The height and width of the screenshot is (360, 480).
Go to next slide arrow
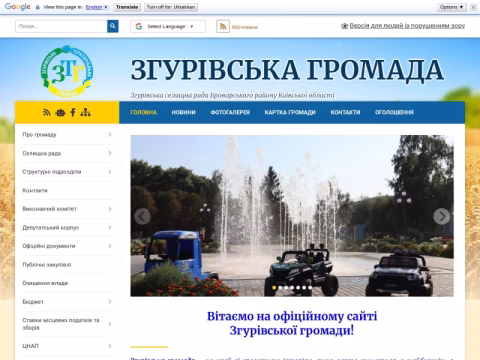442,216
